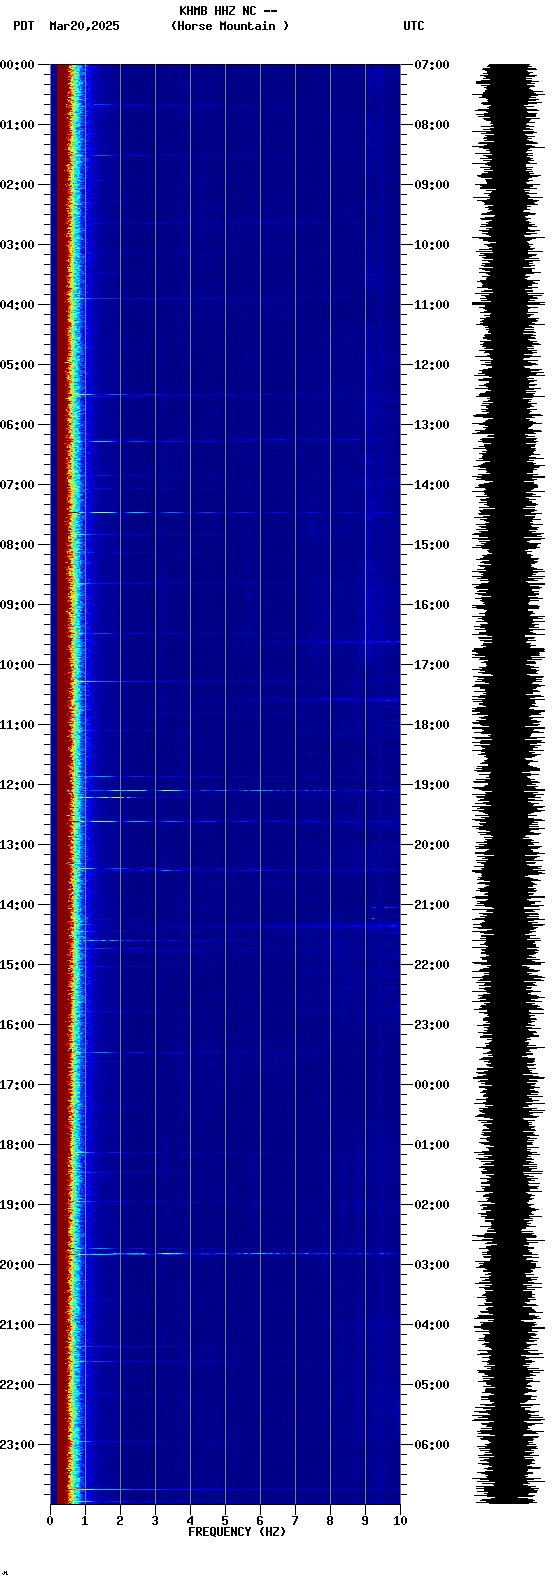The width and height of the screenshot is (552, 1584).
Task: Click the 03:00 PDT time label
Action: tap(18, 245)
